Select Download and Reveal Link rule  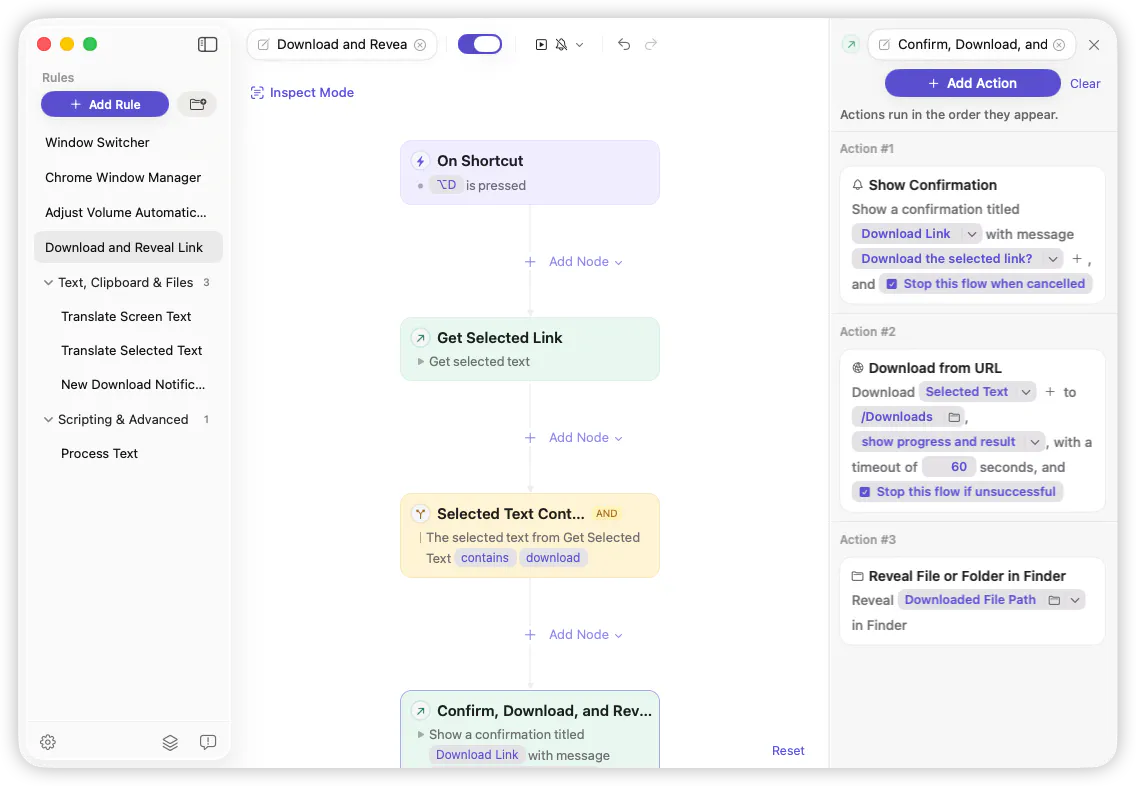pyautogui.click(x=128, y=248)
